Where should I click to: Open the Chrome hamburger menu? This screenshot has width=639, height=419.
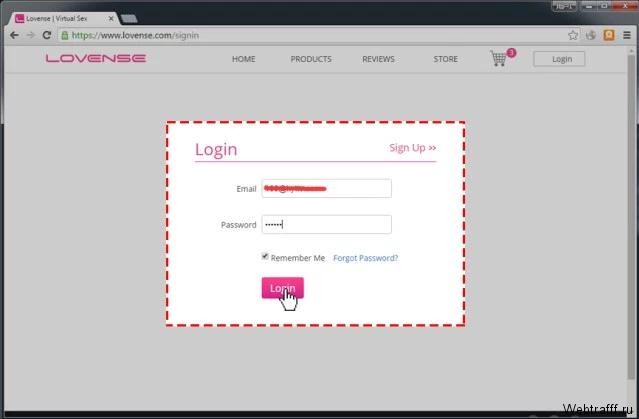point(627,35)
